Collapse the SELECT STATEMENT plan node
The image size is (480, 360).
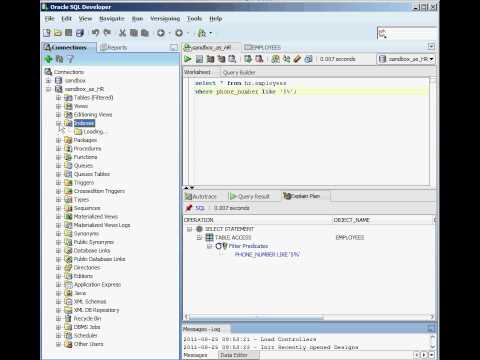[189, 229]
